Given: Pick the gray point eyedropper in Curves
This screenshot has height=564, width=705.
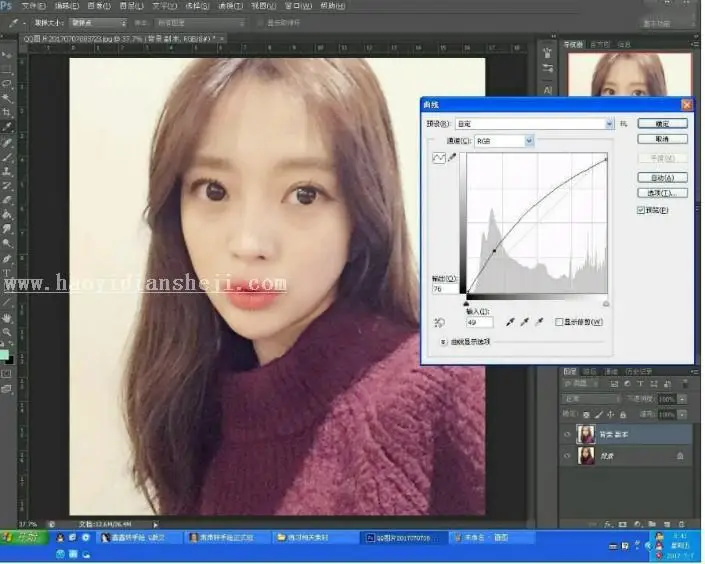Looking at the screenshot, I should 524,322.
